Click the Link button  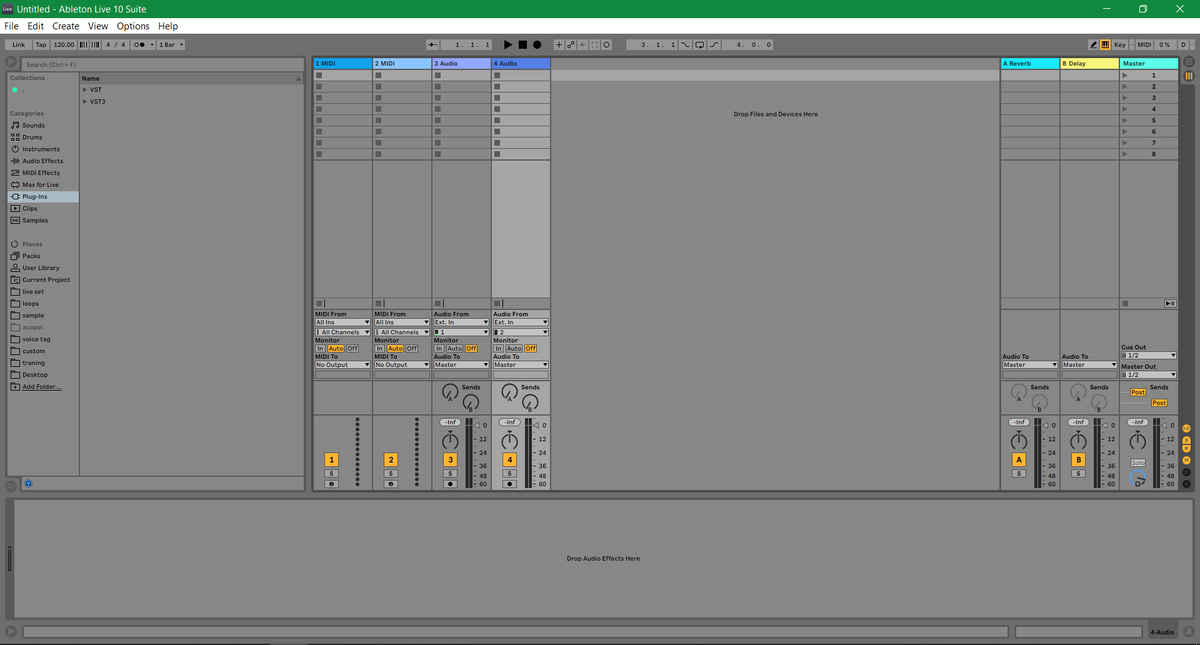(x=18, y=45)
